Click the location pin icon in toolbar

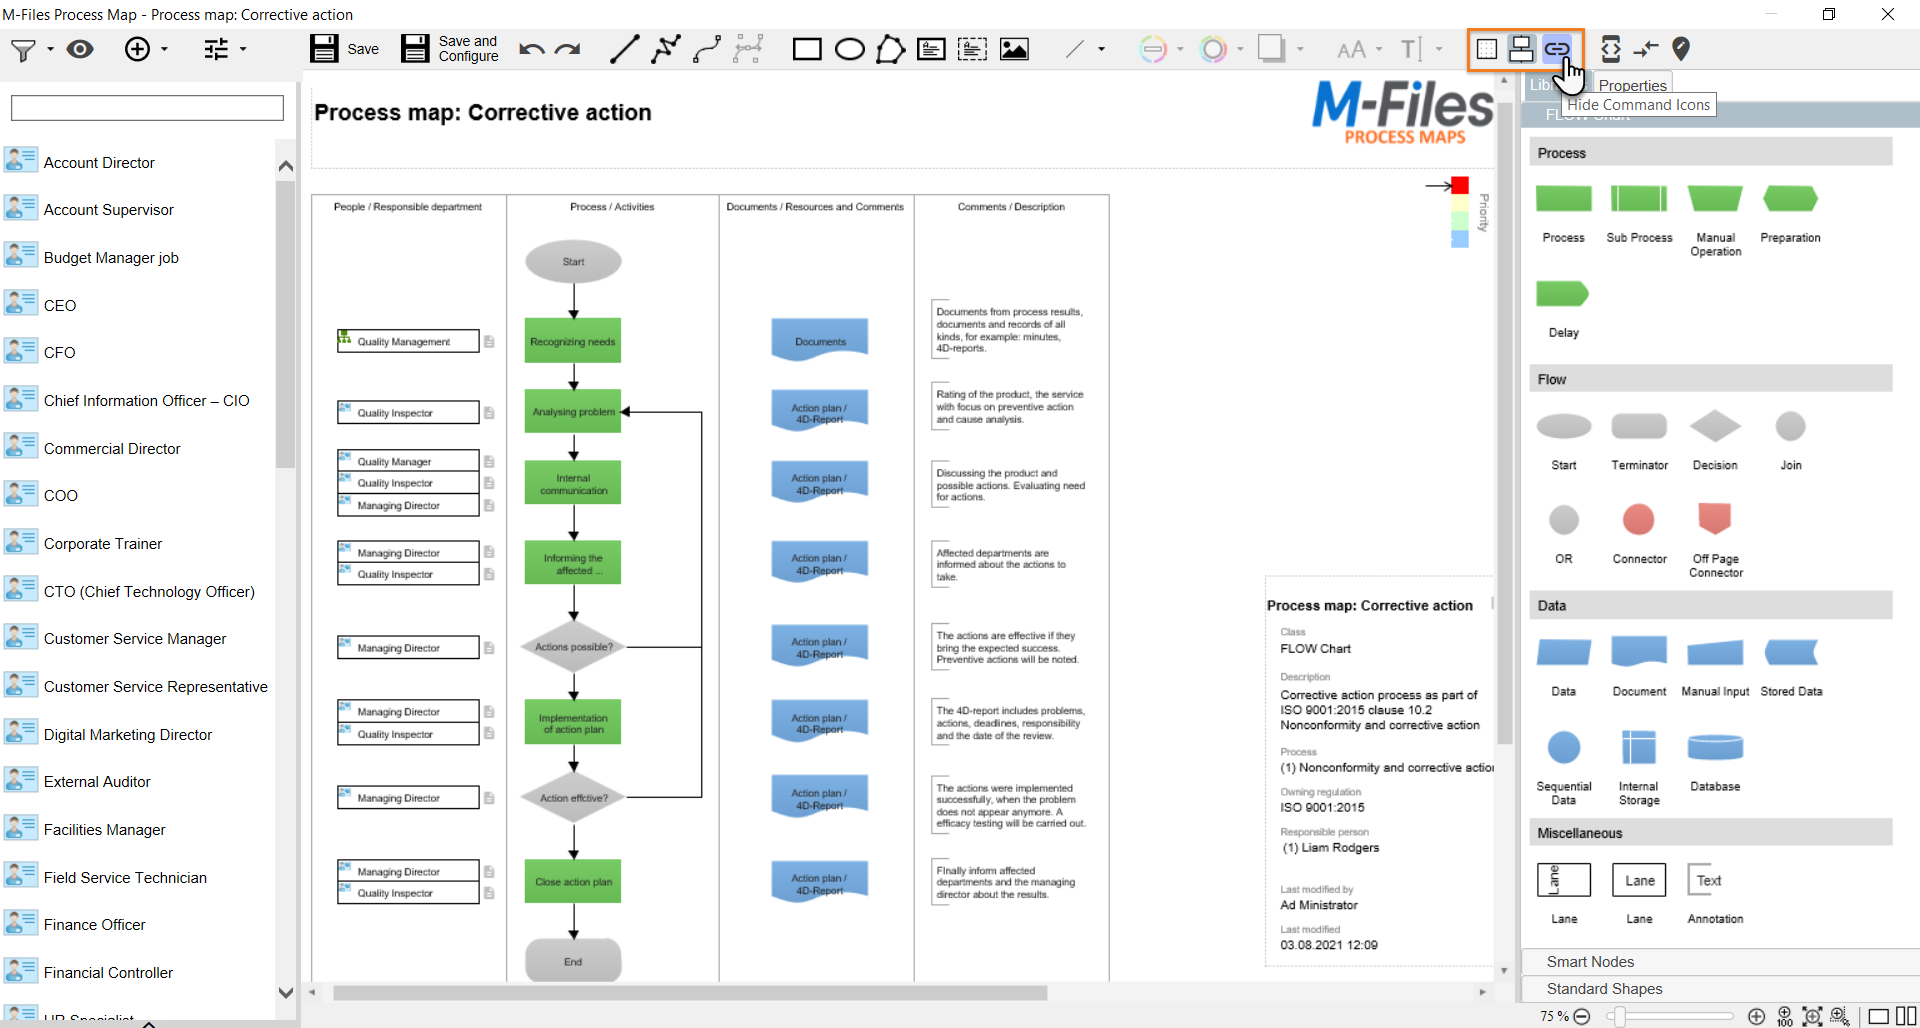click(x=1681, y=48)
